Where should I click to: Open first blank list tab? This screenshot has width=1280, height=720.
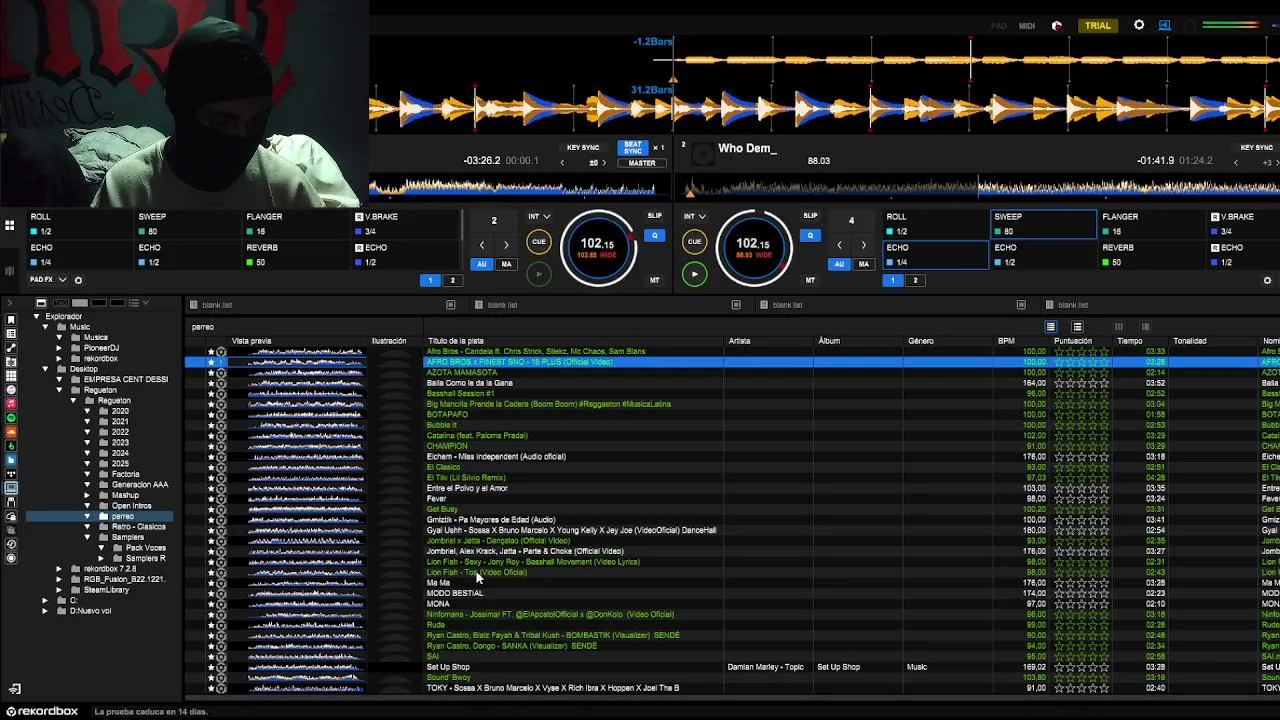(x=217, y=305)
